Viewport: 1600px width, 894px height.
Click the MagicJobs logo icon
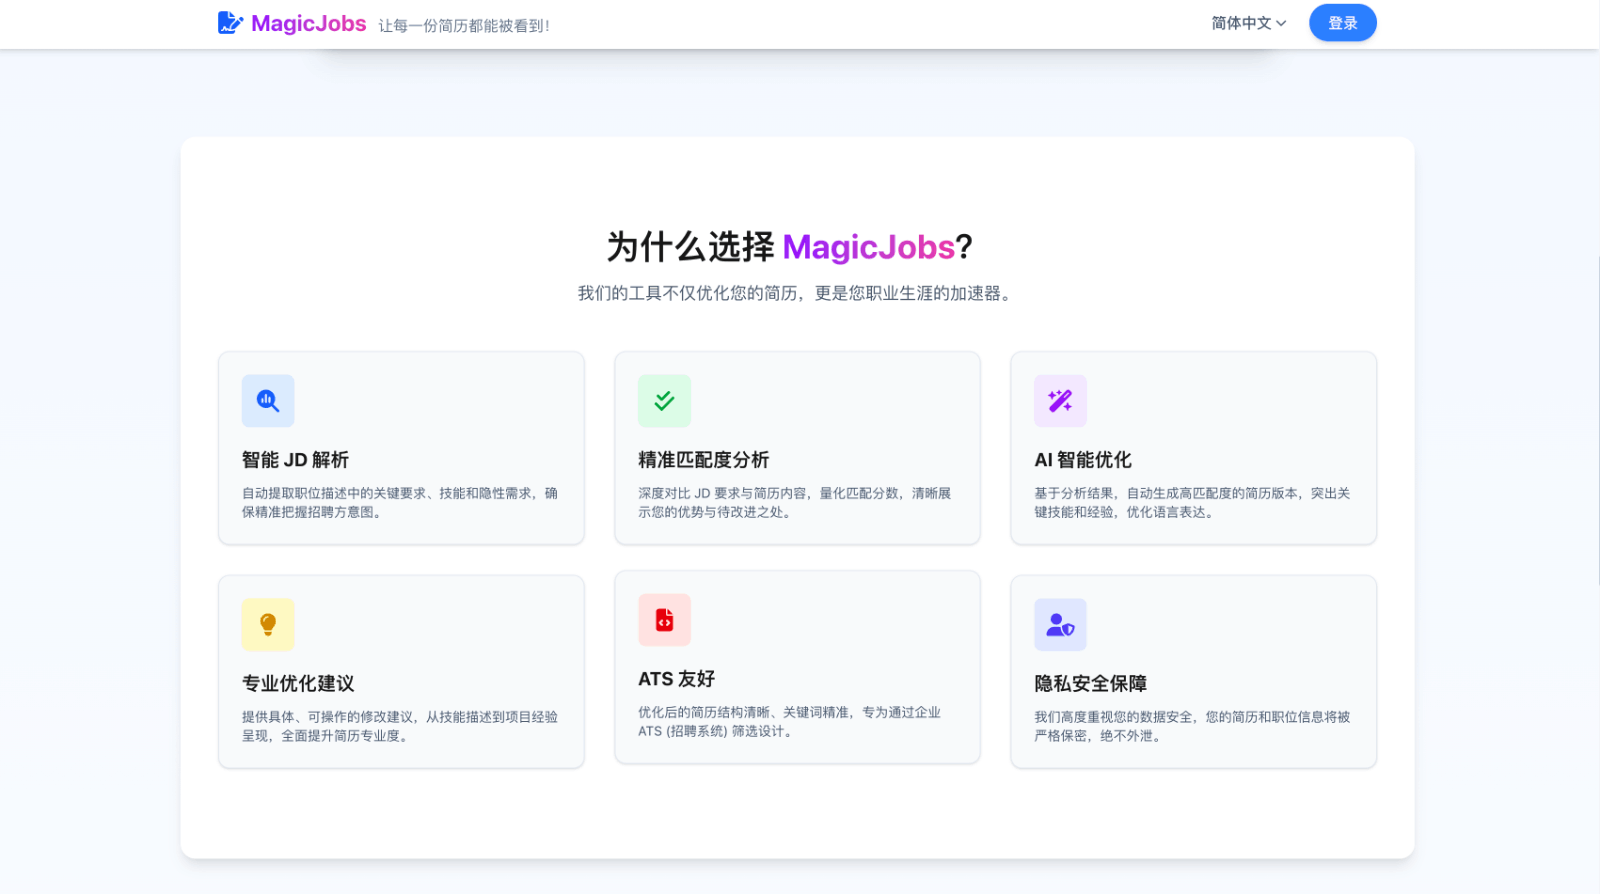tap(230, 23)
